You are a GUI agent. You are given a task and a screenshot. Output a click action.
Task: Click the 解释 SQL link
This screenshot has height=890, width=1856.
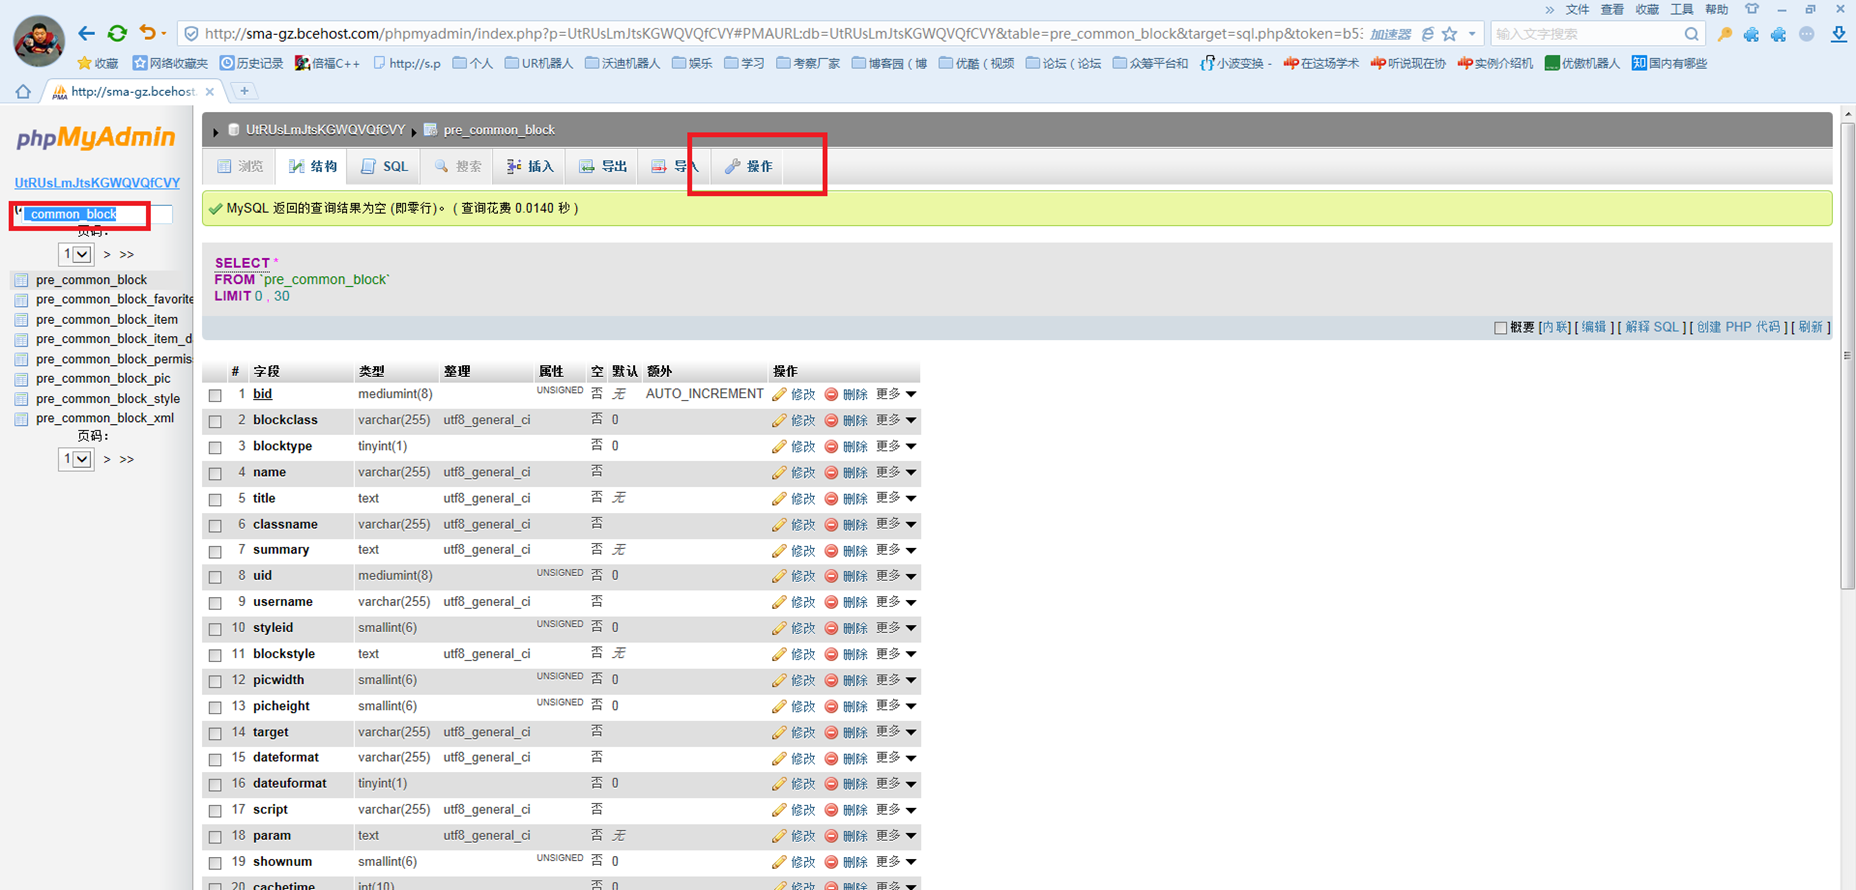1652,327
